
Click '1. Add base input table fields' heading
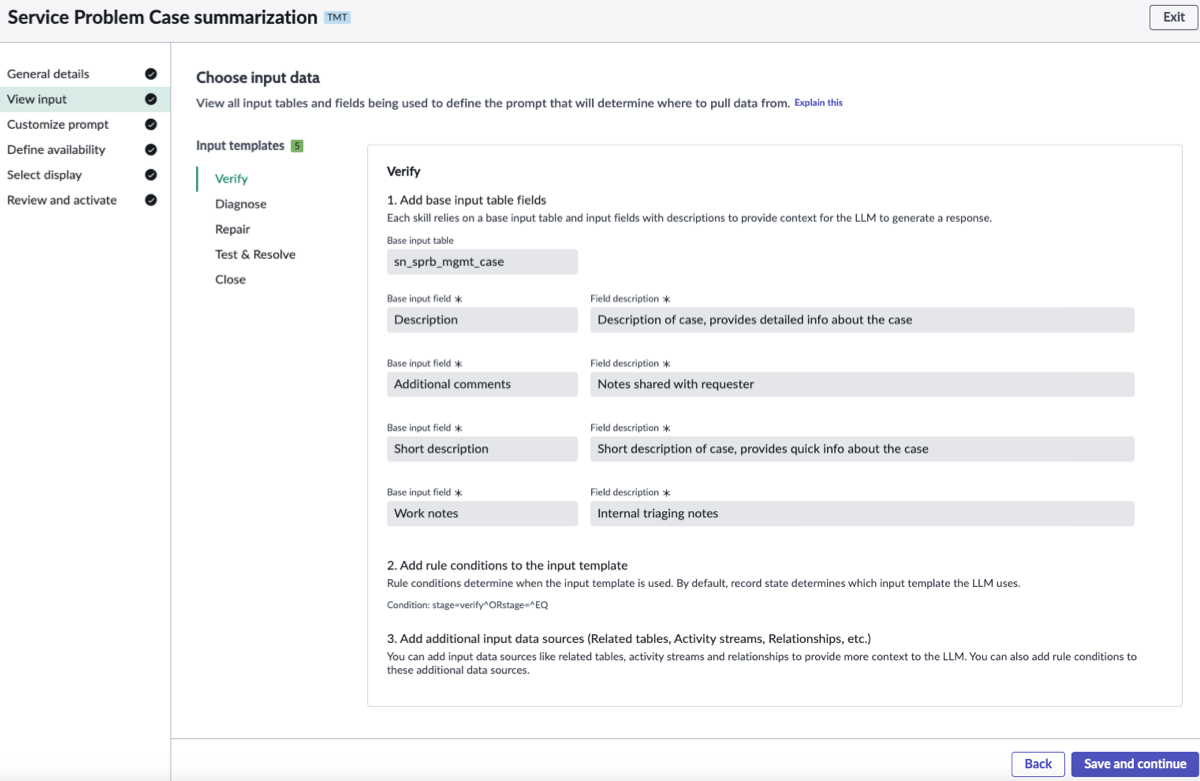(466, 200)
